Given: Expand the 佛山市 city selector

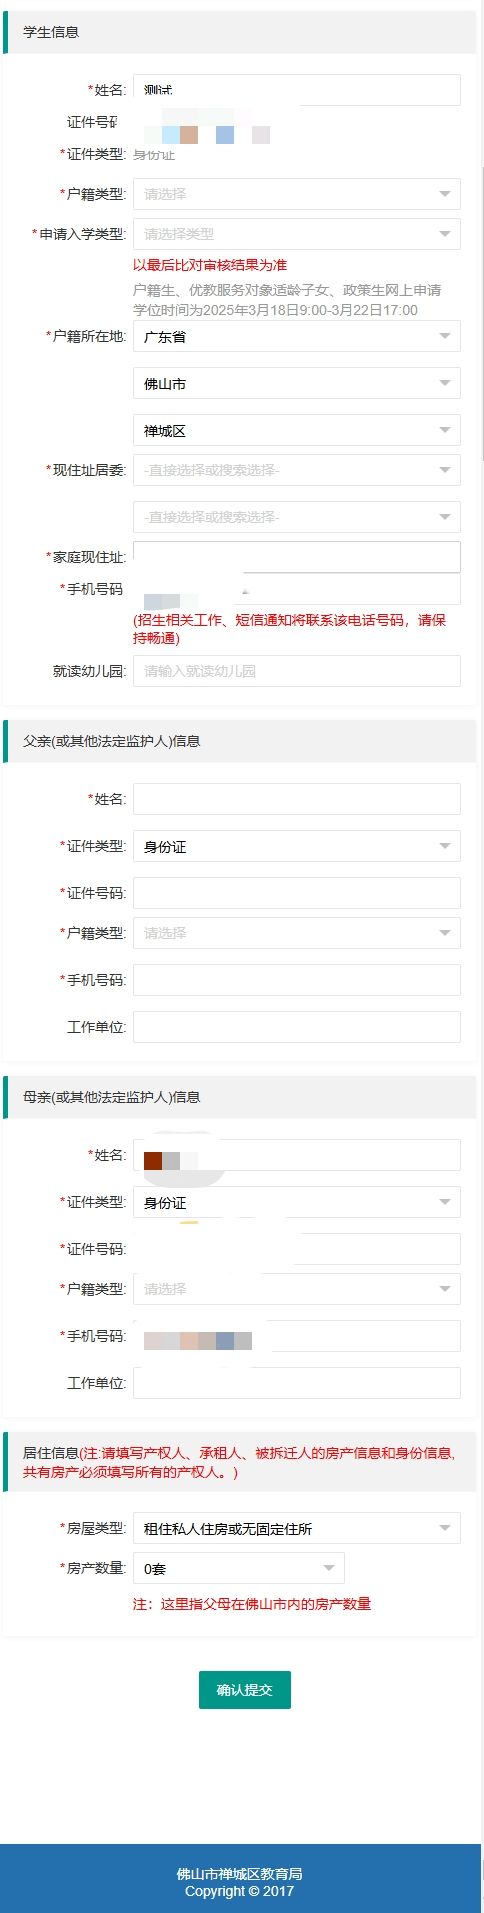Looking at the screenshot, I should 297,384.
